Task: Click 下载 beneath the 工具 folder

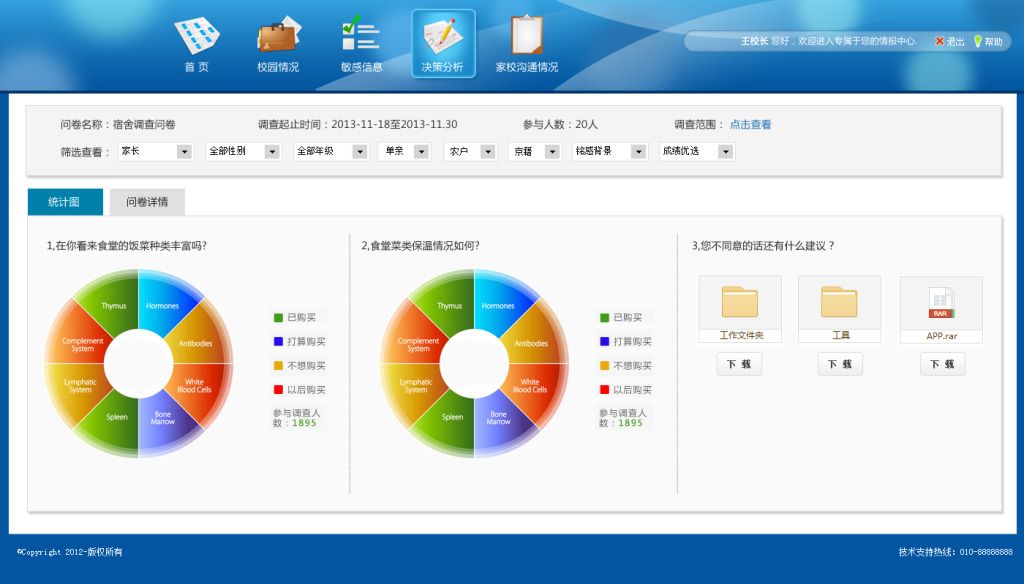Action: pyautogui.click(x=839, y=364)
